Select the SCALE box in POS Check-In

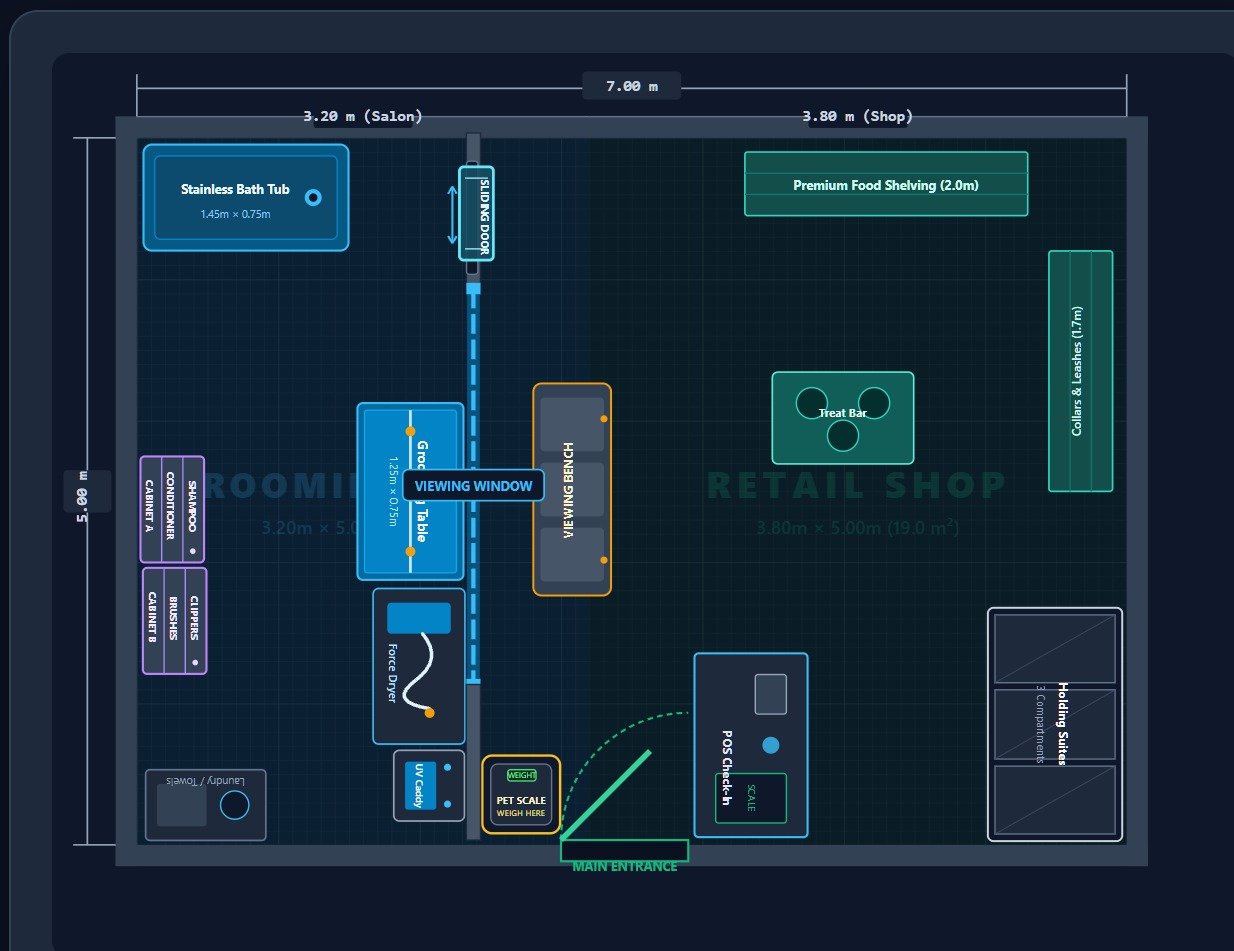tap(751, 798)
